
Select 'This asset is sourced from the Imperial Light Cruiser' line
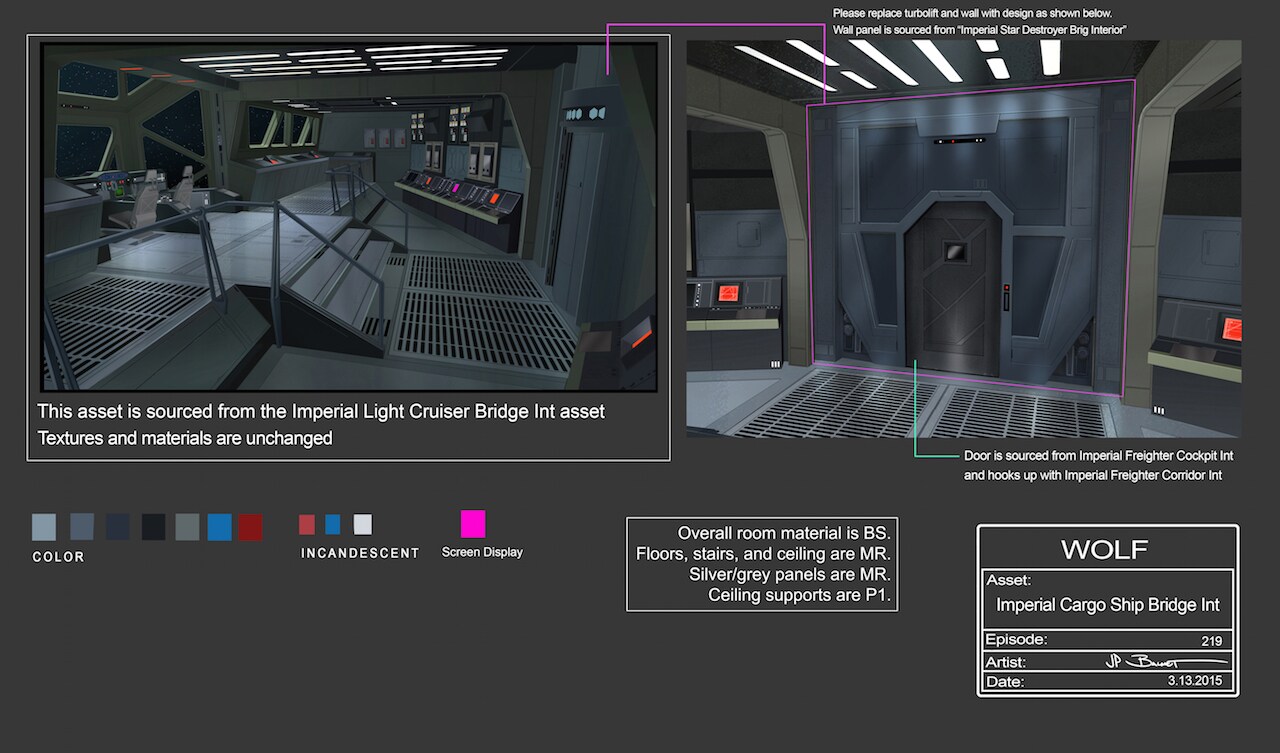coord(321,412)
